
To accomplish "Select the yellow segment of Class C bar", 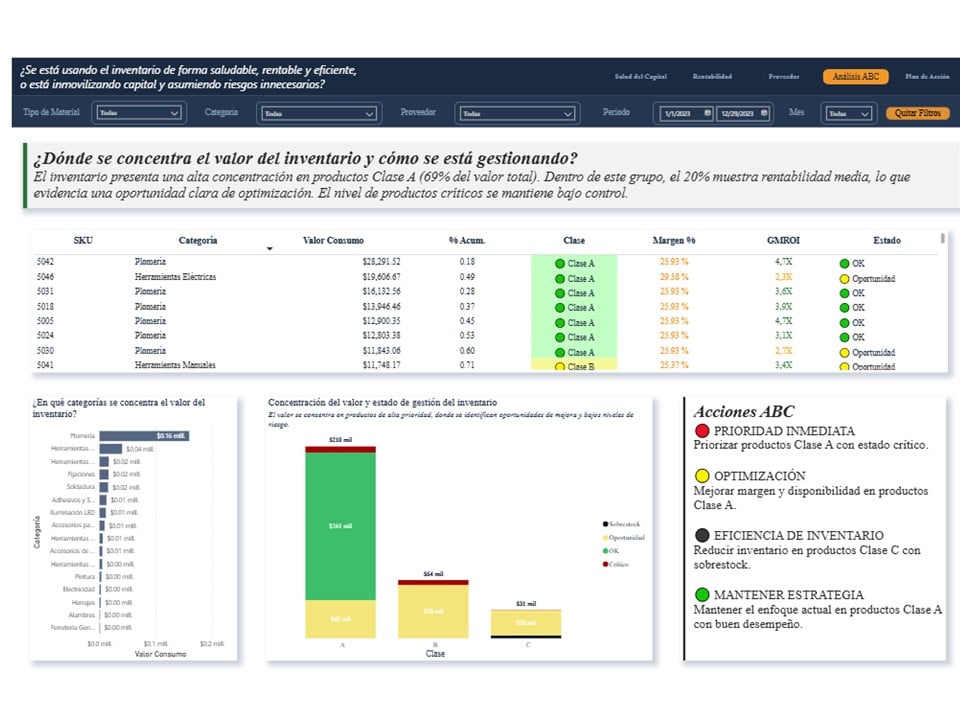I will pyautogui.click(x=526, y=623).
